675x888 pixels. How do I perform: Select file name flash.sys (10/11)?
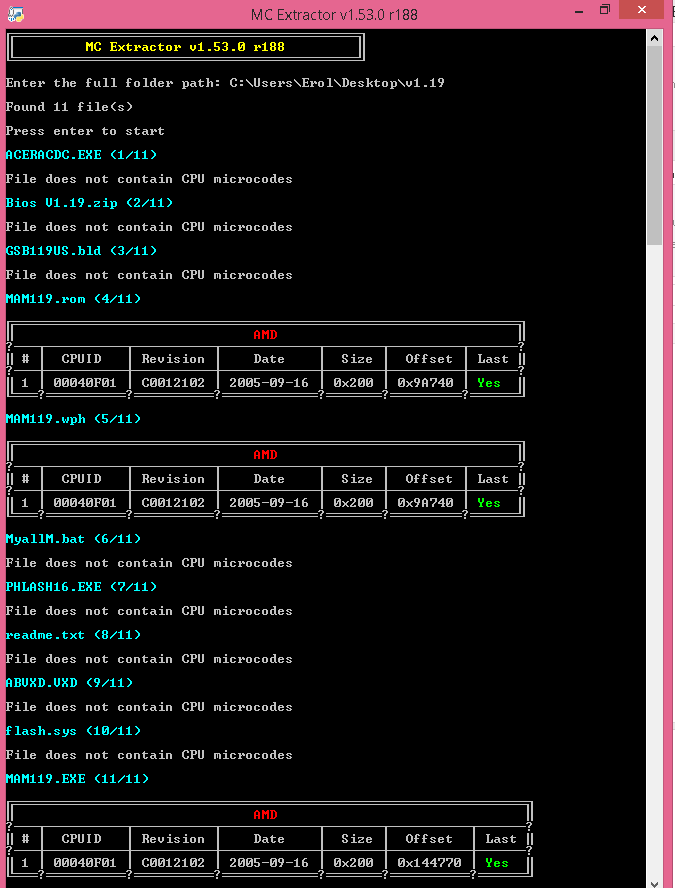point(73,731)
